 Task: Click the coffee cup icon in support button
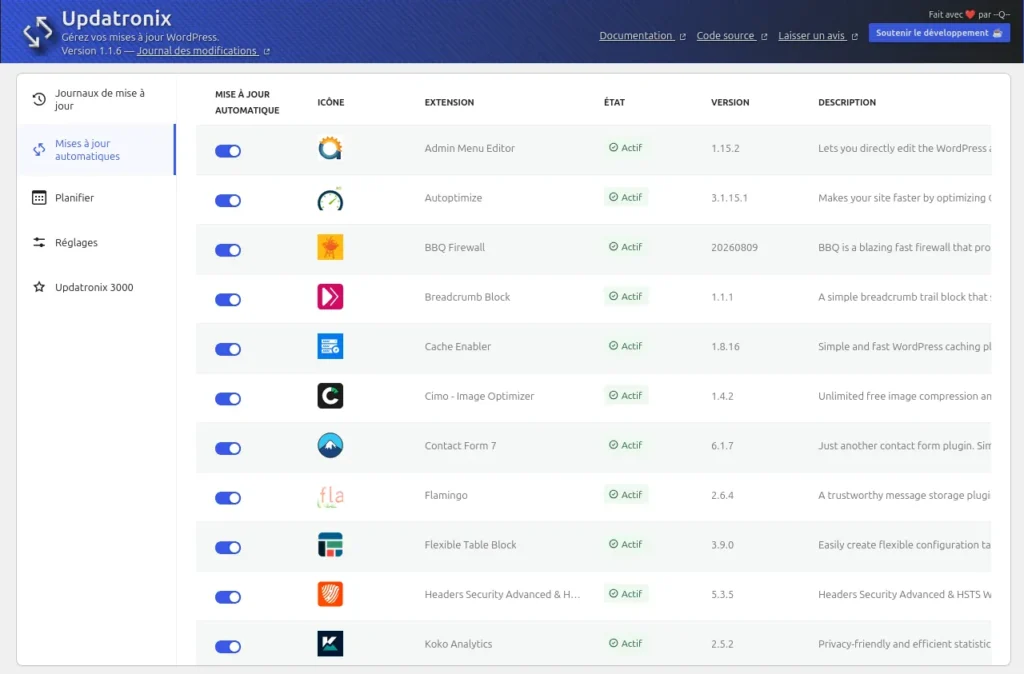click(x=997, y=33)
